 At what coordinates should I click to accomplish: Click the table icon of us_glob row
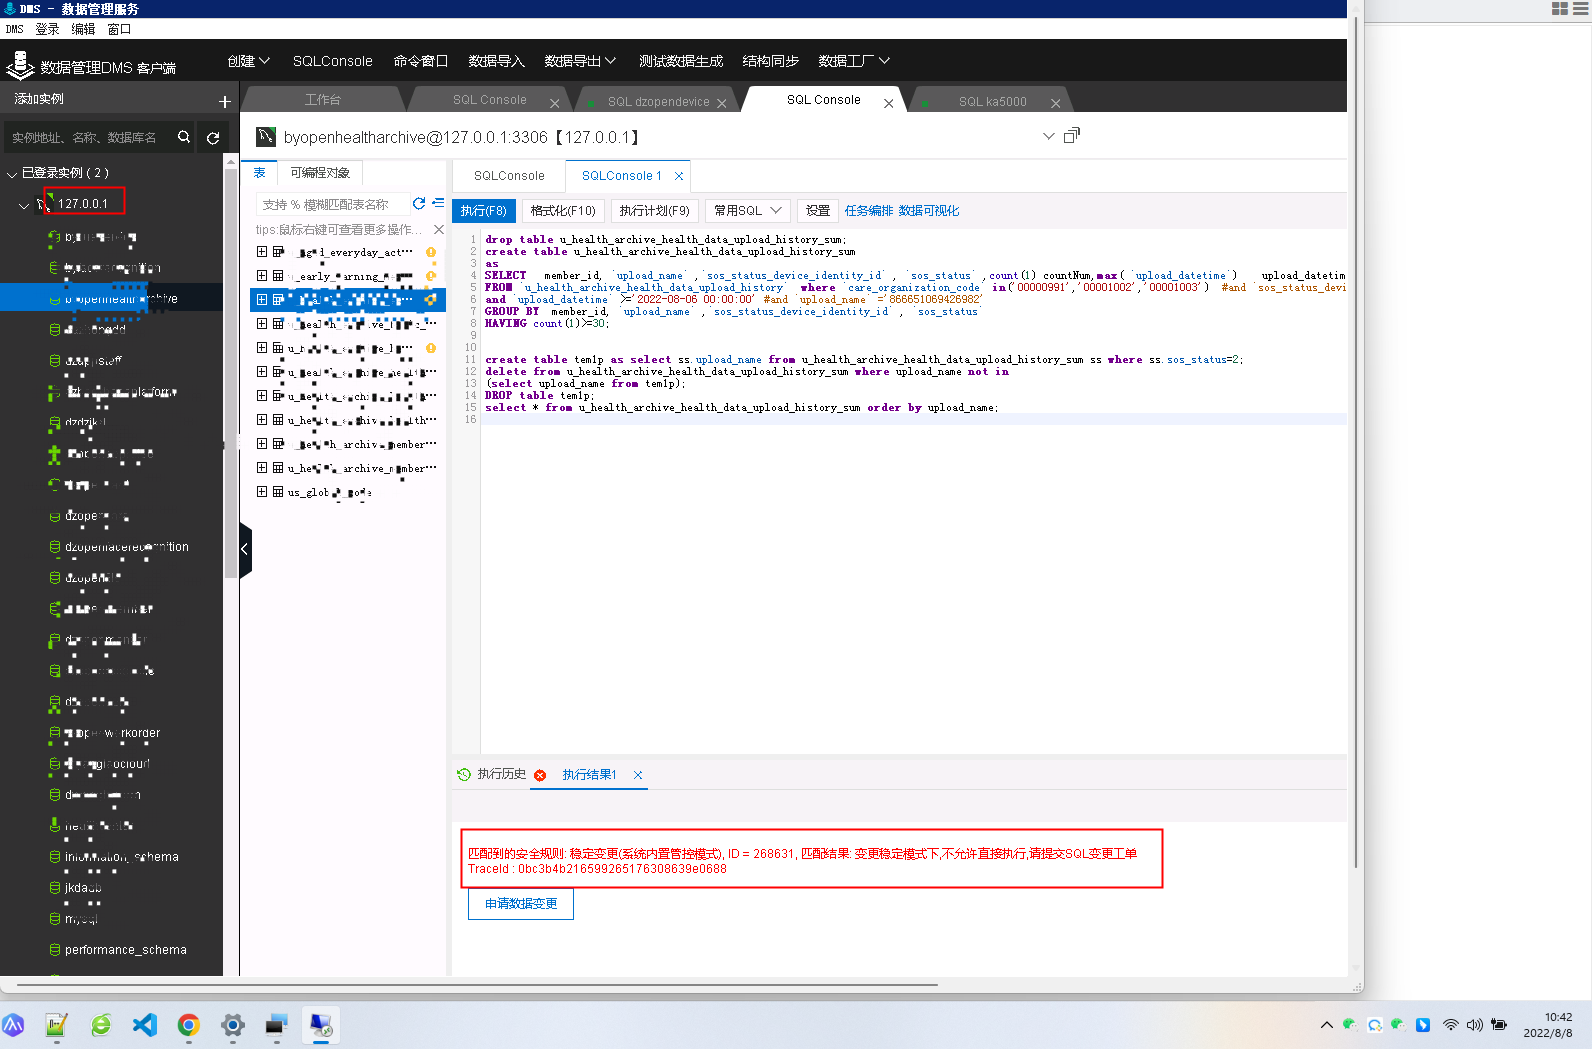coord(278,492)
